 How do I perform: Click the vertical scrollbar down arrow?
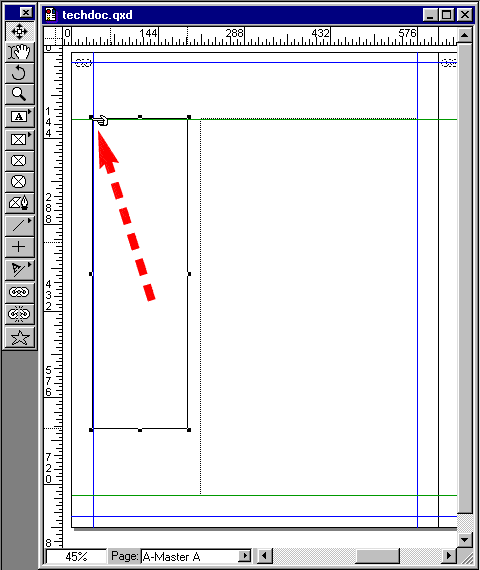coord(464,540)
